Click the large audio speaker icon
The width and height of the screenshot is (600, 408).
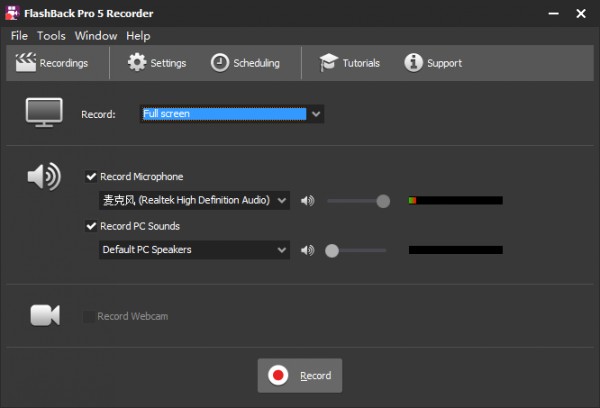[44, 176]
